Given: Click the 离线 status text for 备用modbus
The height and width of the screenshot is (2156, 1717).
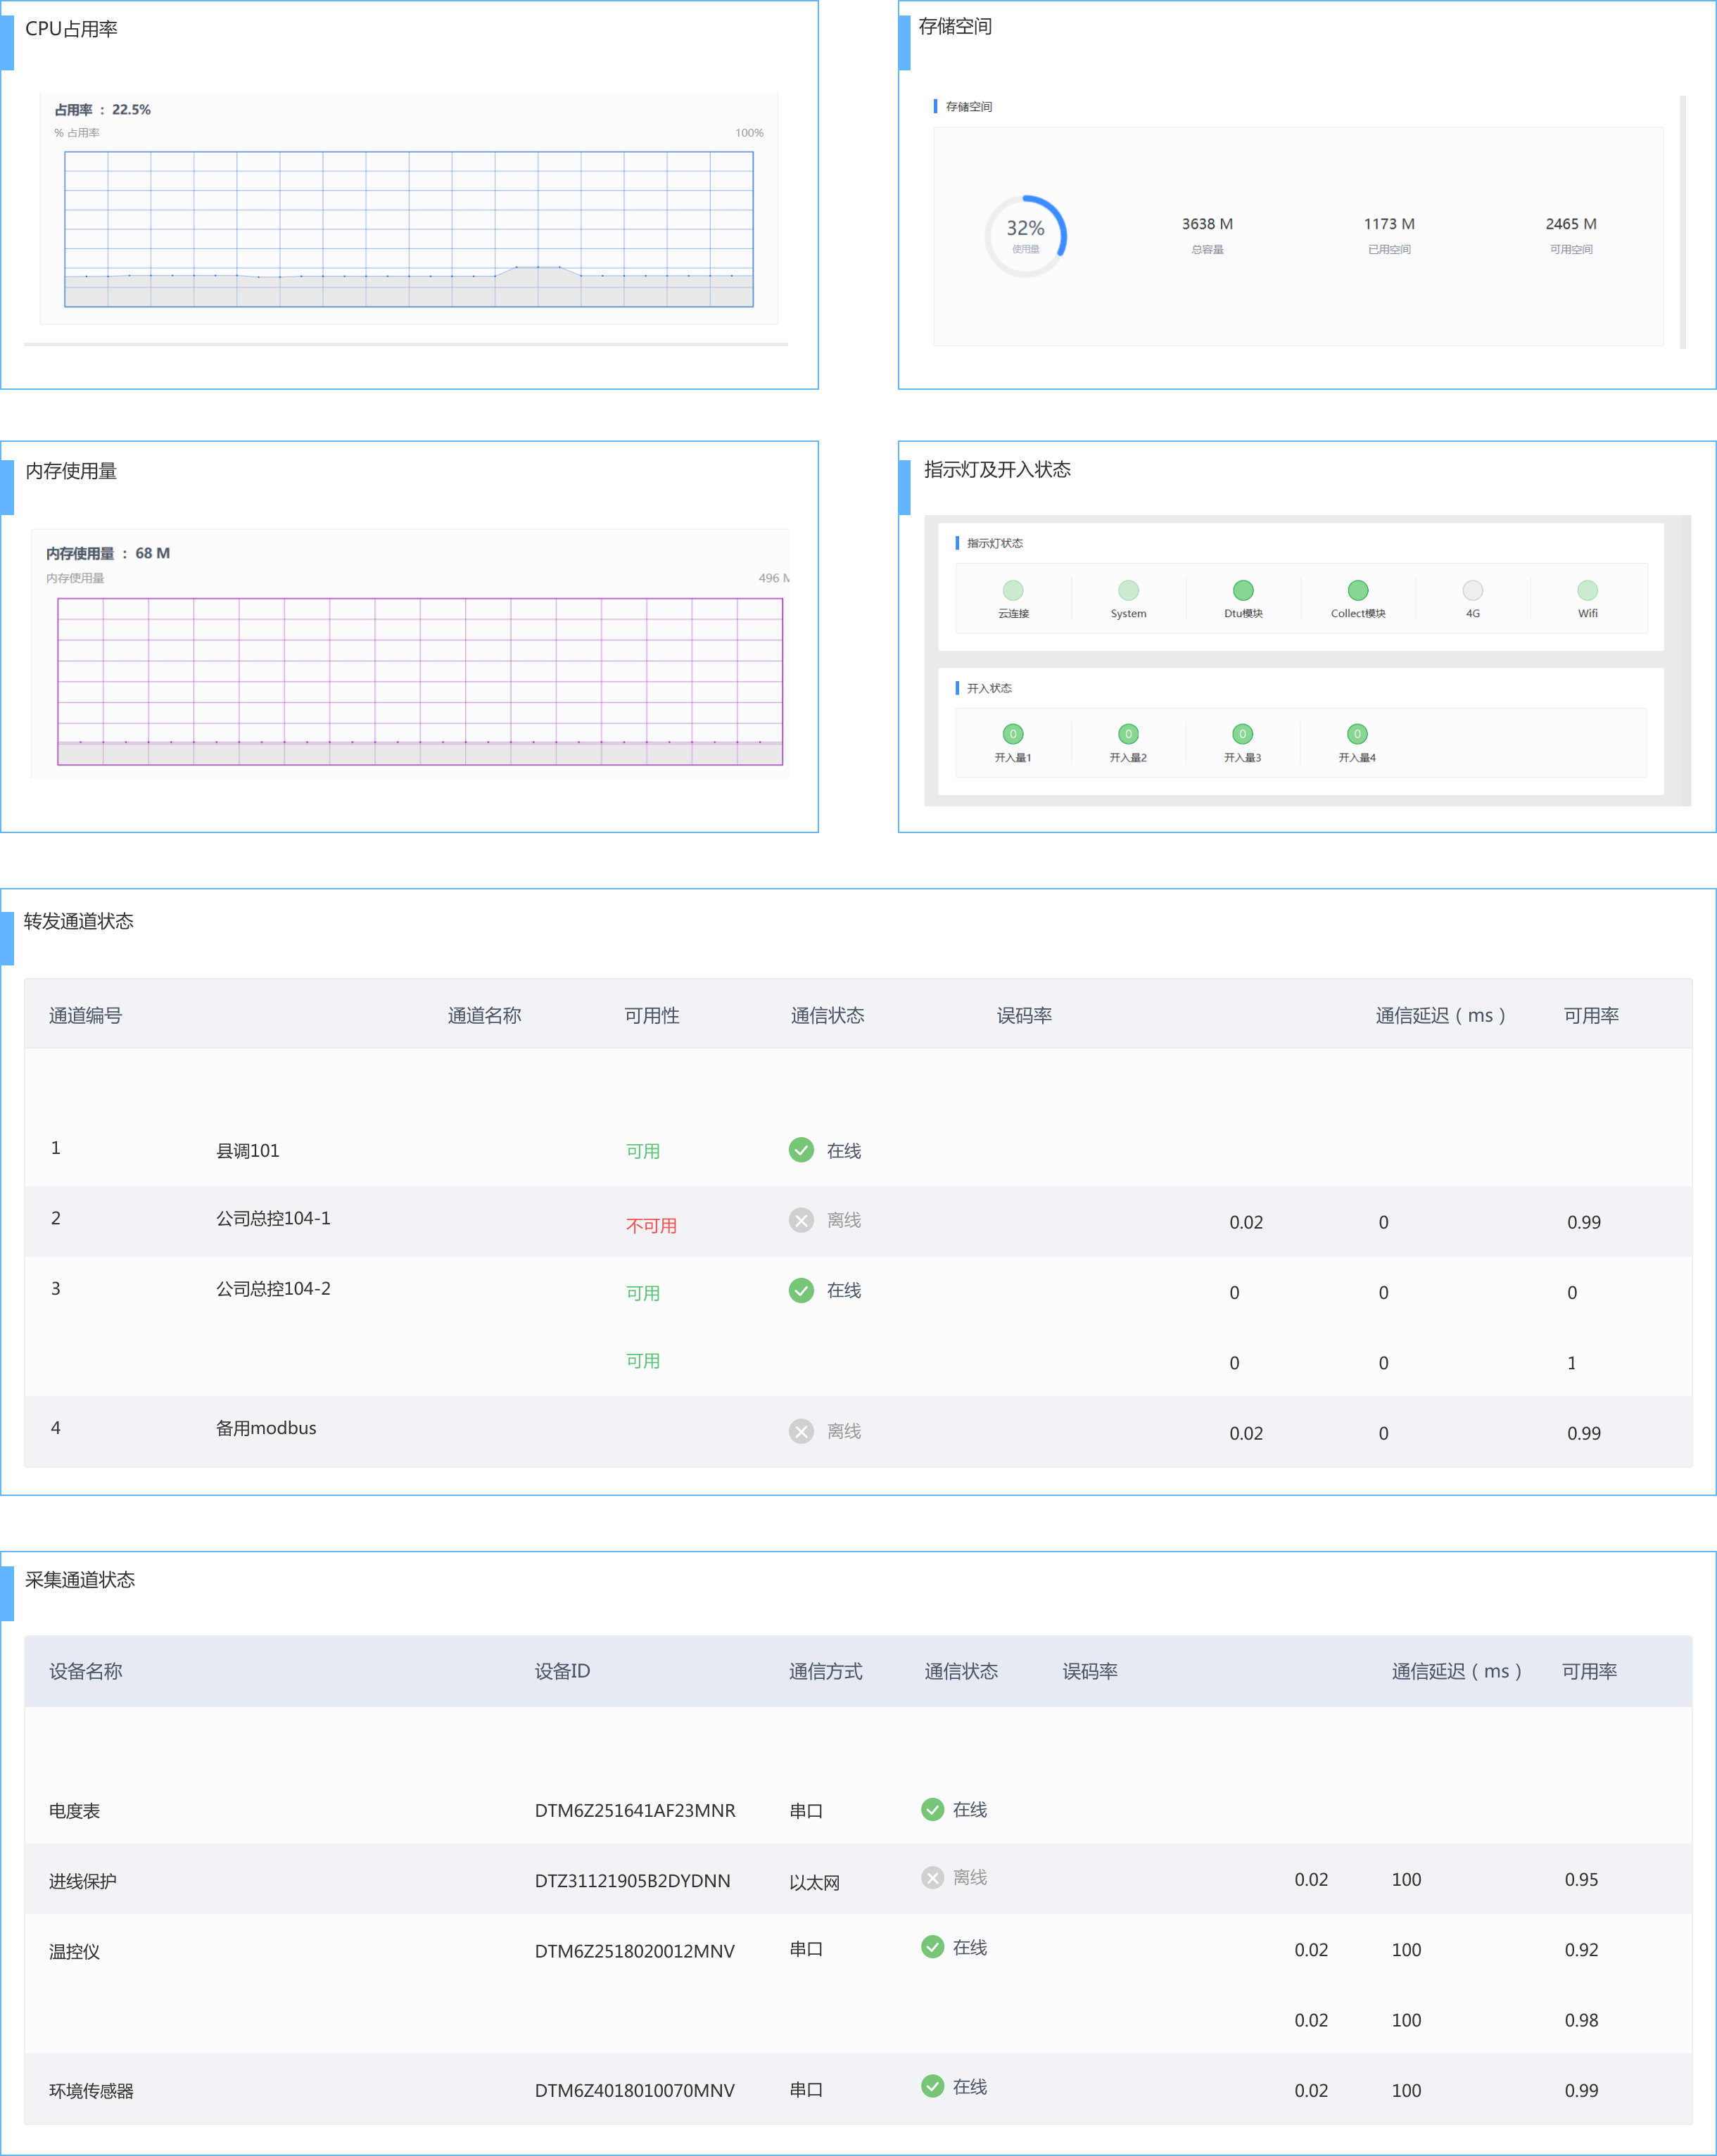Looking at the screenshot, I should pos(844,1431).
